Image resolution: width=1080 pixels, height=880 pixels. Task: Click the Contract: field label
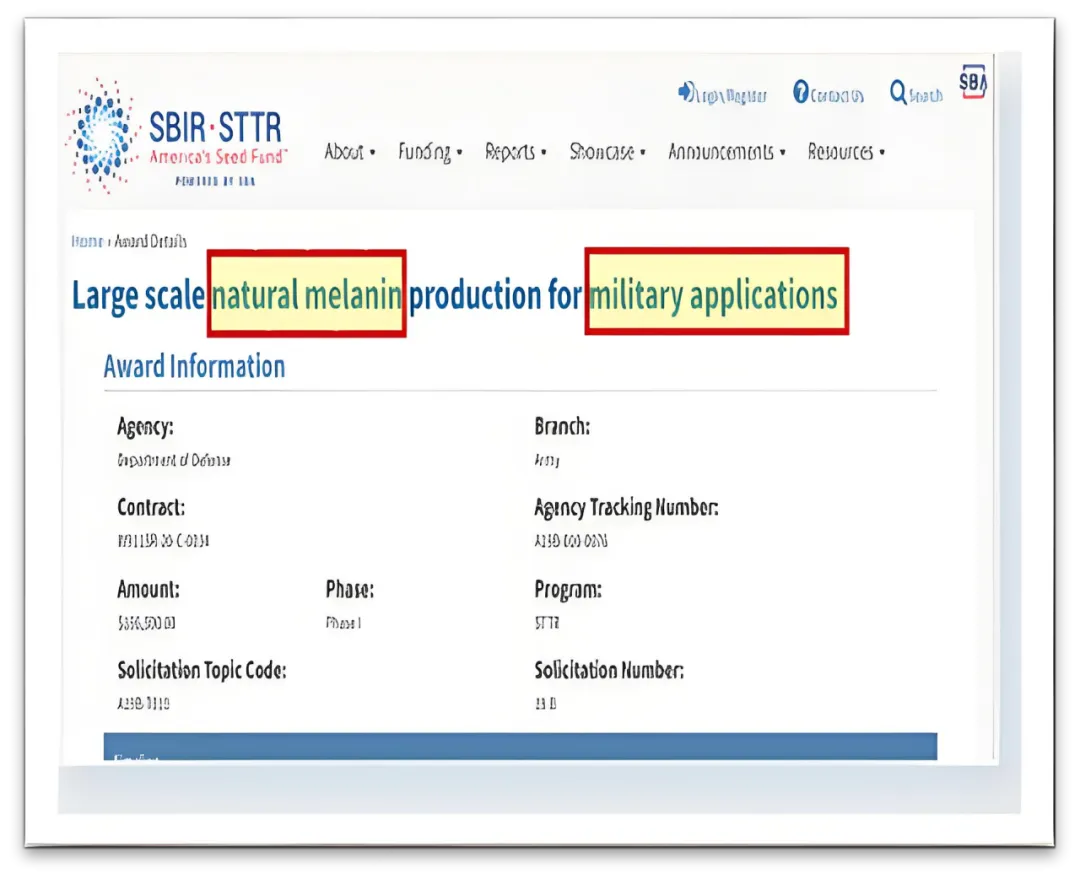click(151, 507)
